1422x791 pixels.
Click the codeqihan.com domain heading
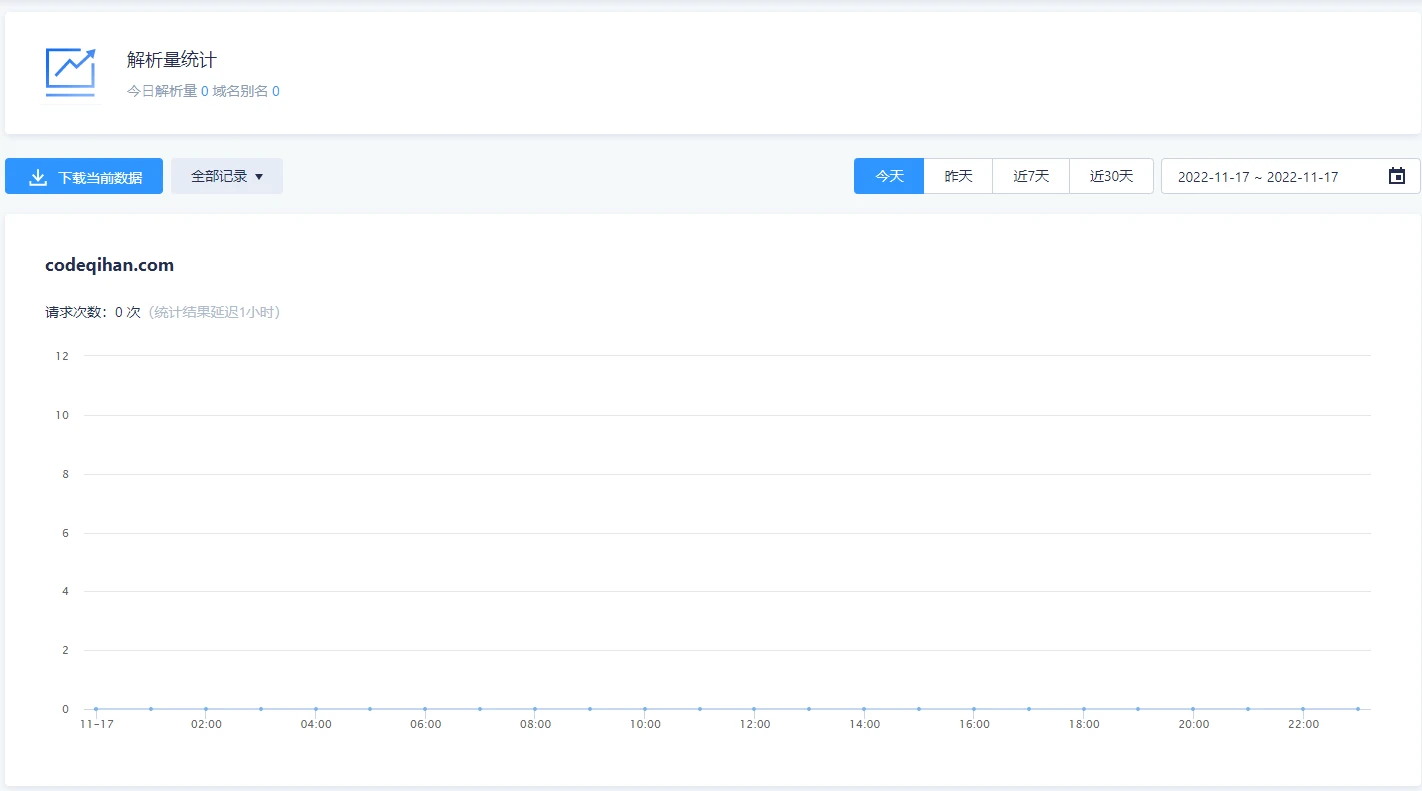110,265
